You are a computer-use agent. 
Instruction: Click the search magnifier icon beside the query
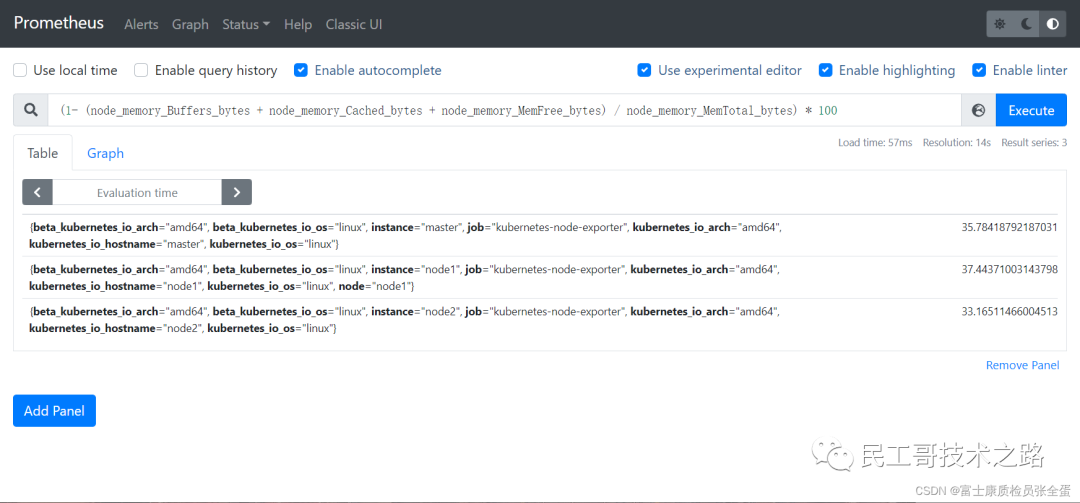(x=31, y=110)
